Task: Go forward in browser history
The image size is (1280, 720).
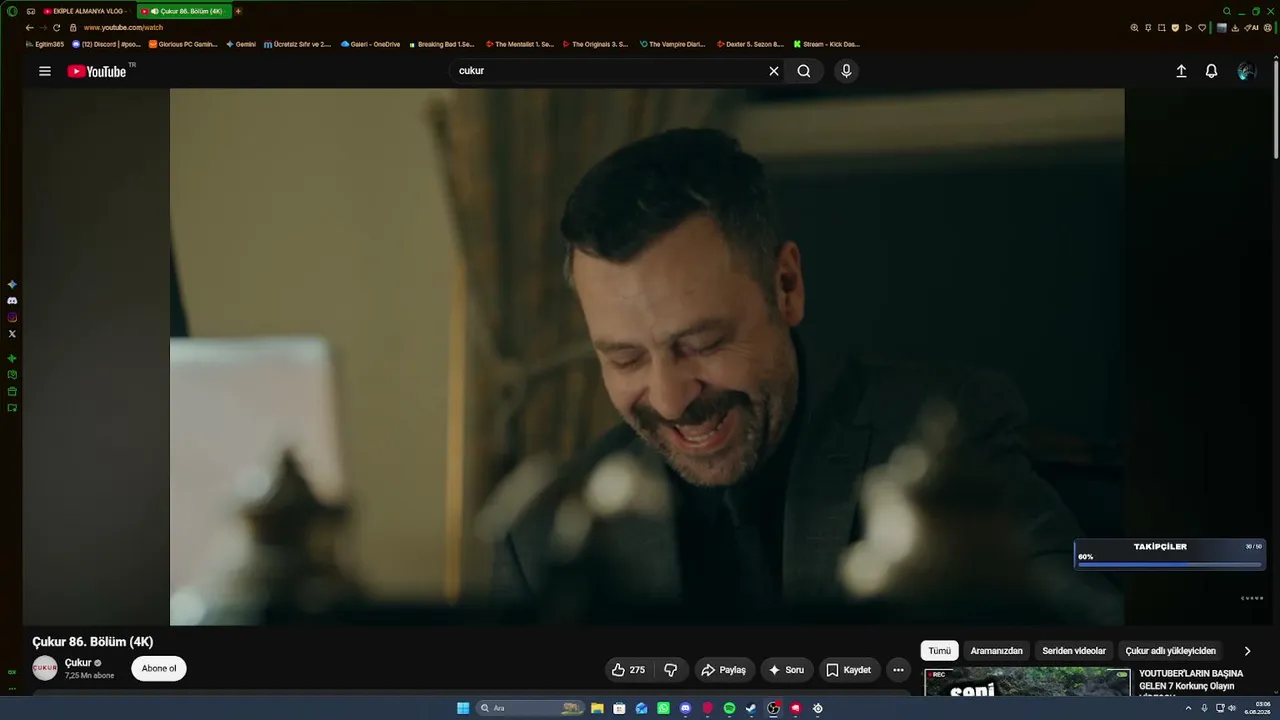Action: tap(43, 28)
